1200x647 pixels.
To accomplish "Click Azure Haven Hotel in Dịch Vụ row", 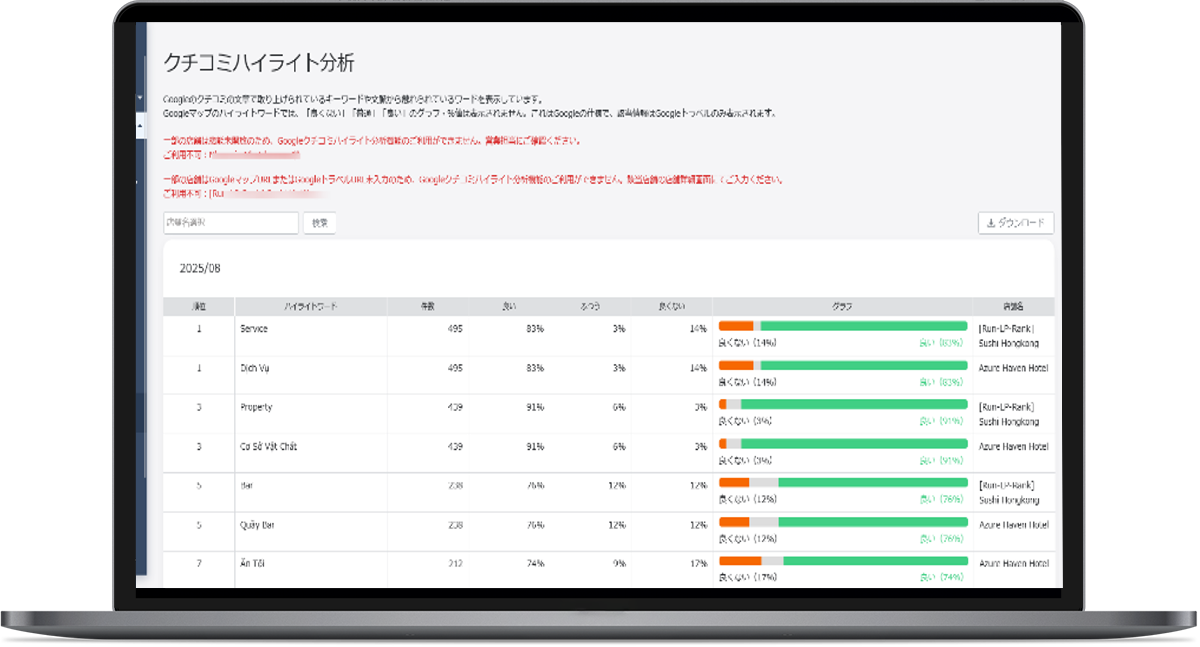I will coord(1013,368).
